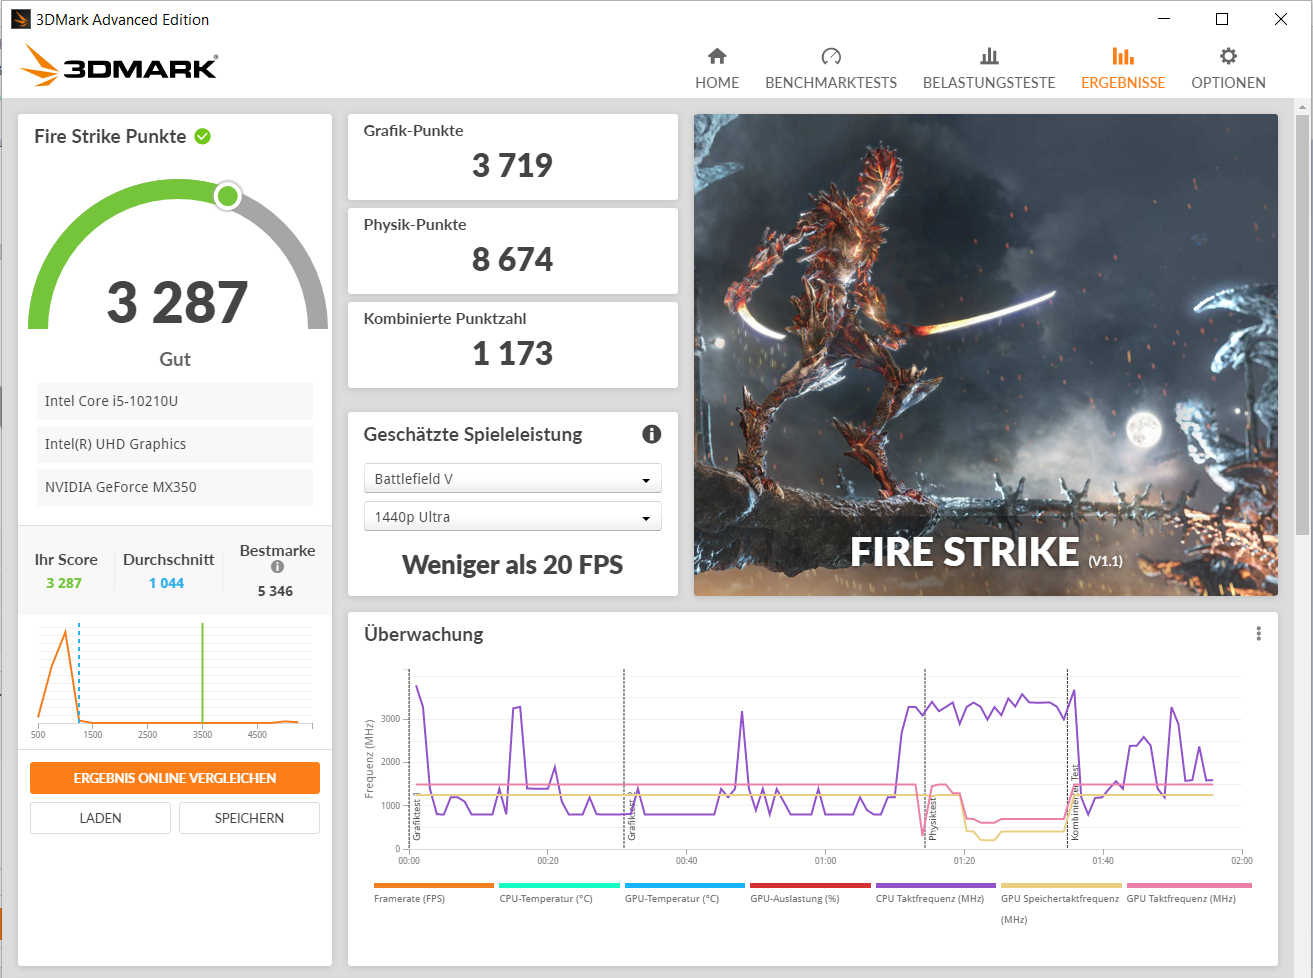Toggle the GPU-Auslastung legend swatch
The height and width of the screenshot is (978, 1313).
(x=810, y=885)
